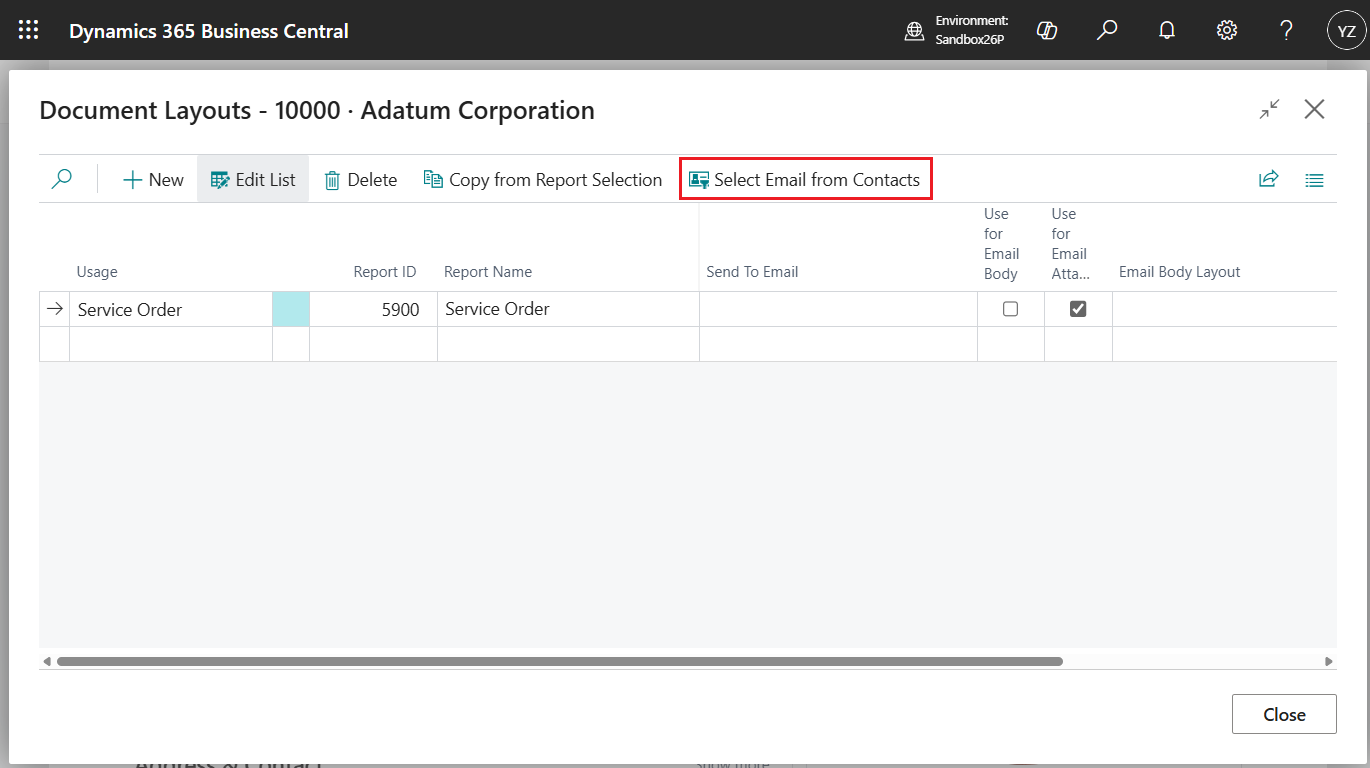This screenshot has width=1370, height=768.
Task: Open the app launcher waffle icon
Action: point(29,30)
